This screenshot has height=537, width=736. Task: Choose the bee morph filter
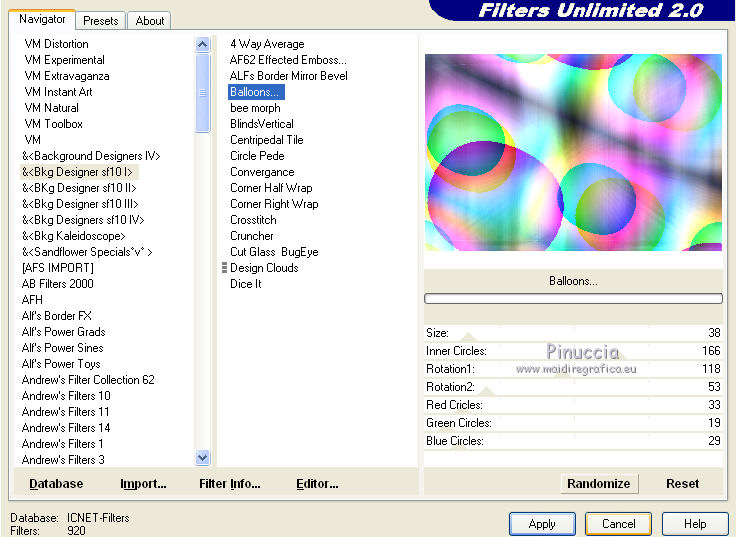coord(255,108)
